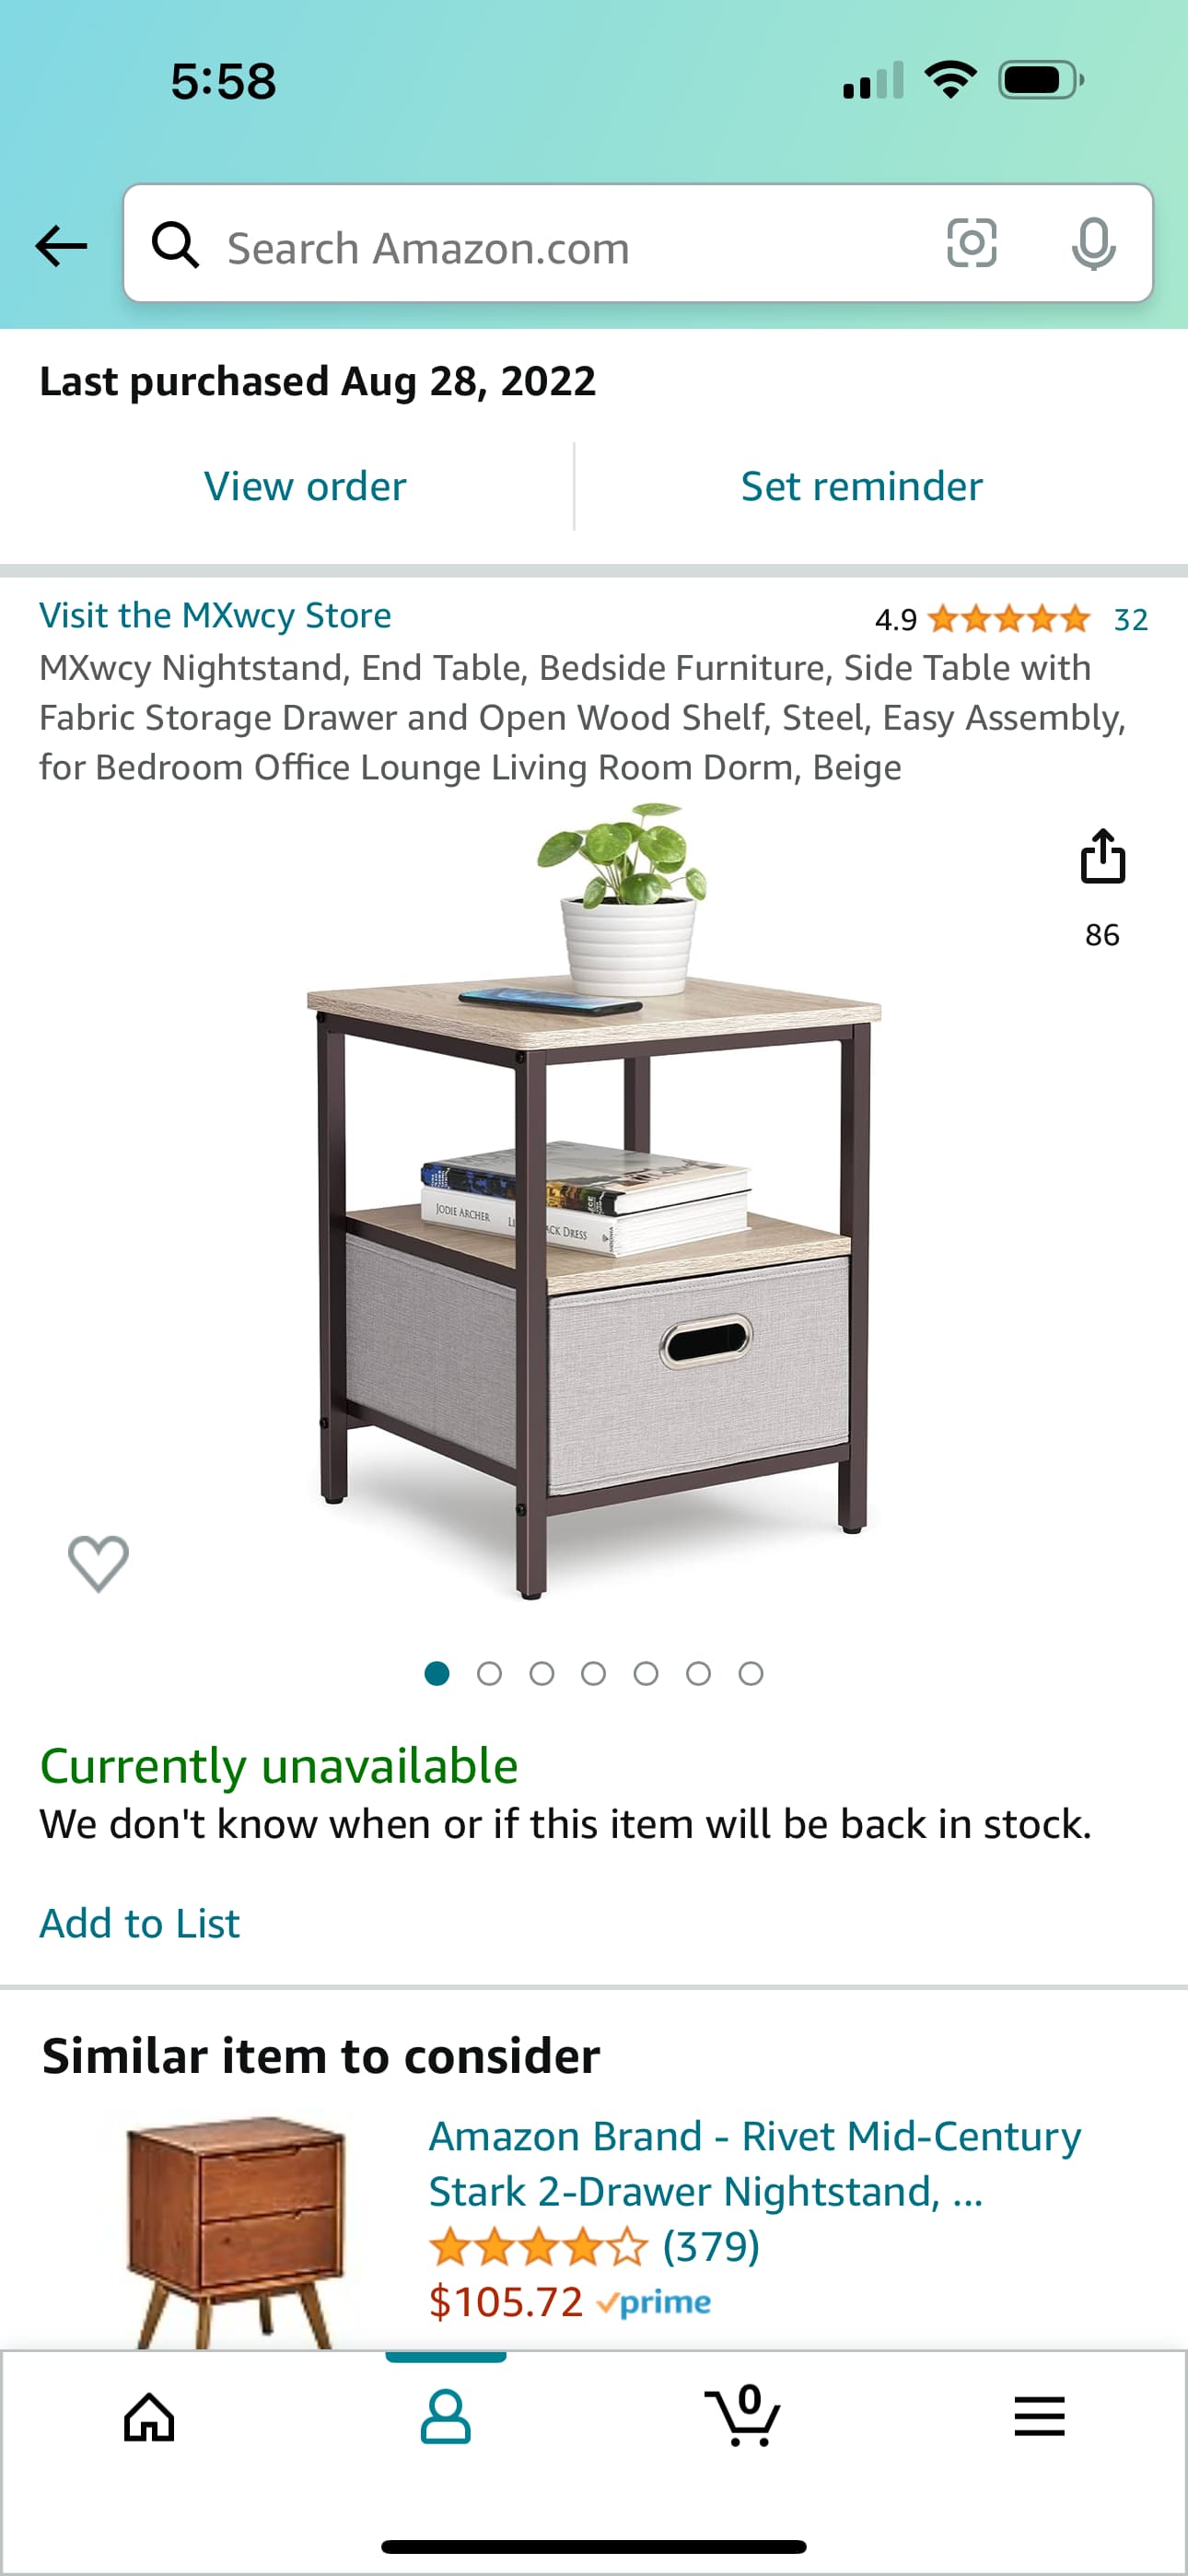The image size is (1188, 2576).
Task: Open the Home tab icon
Action: tap(149, 2418)
